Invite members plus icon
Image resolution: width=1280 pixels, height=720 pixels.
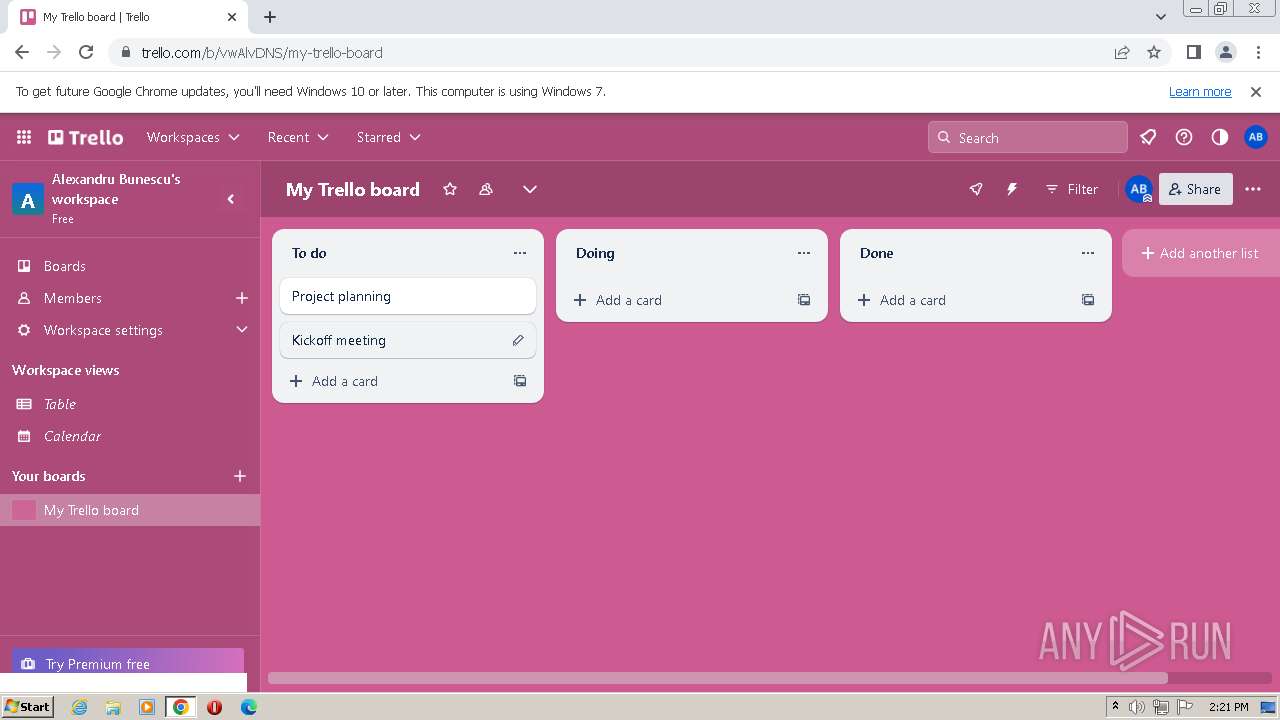tap(241, 298)
